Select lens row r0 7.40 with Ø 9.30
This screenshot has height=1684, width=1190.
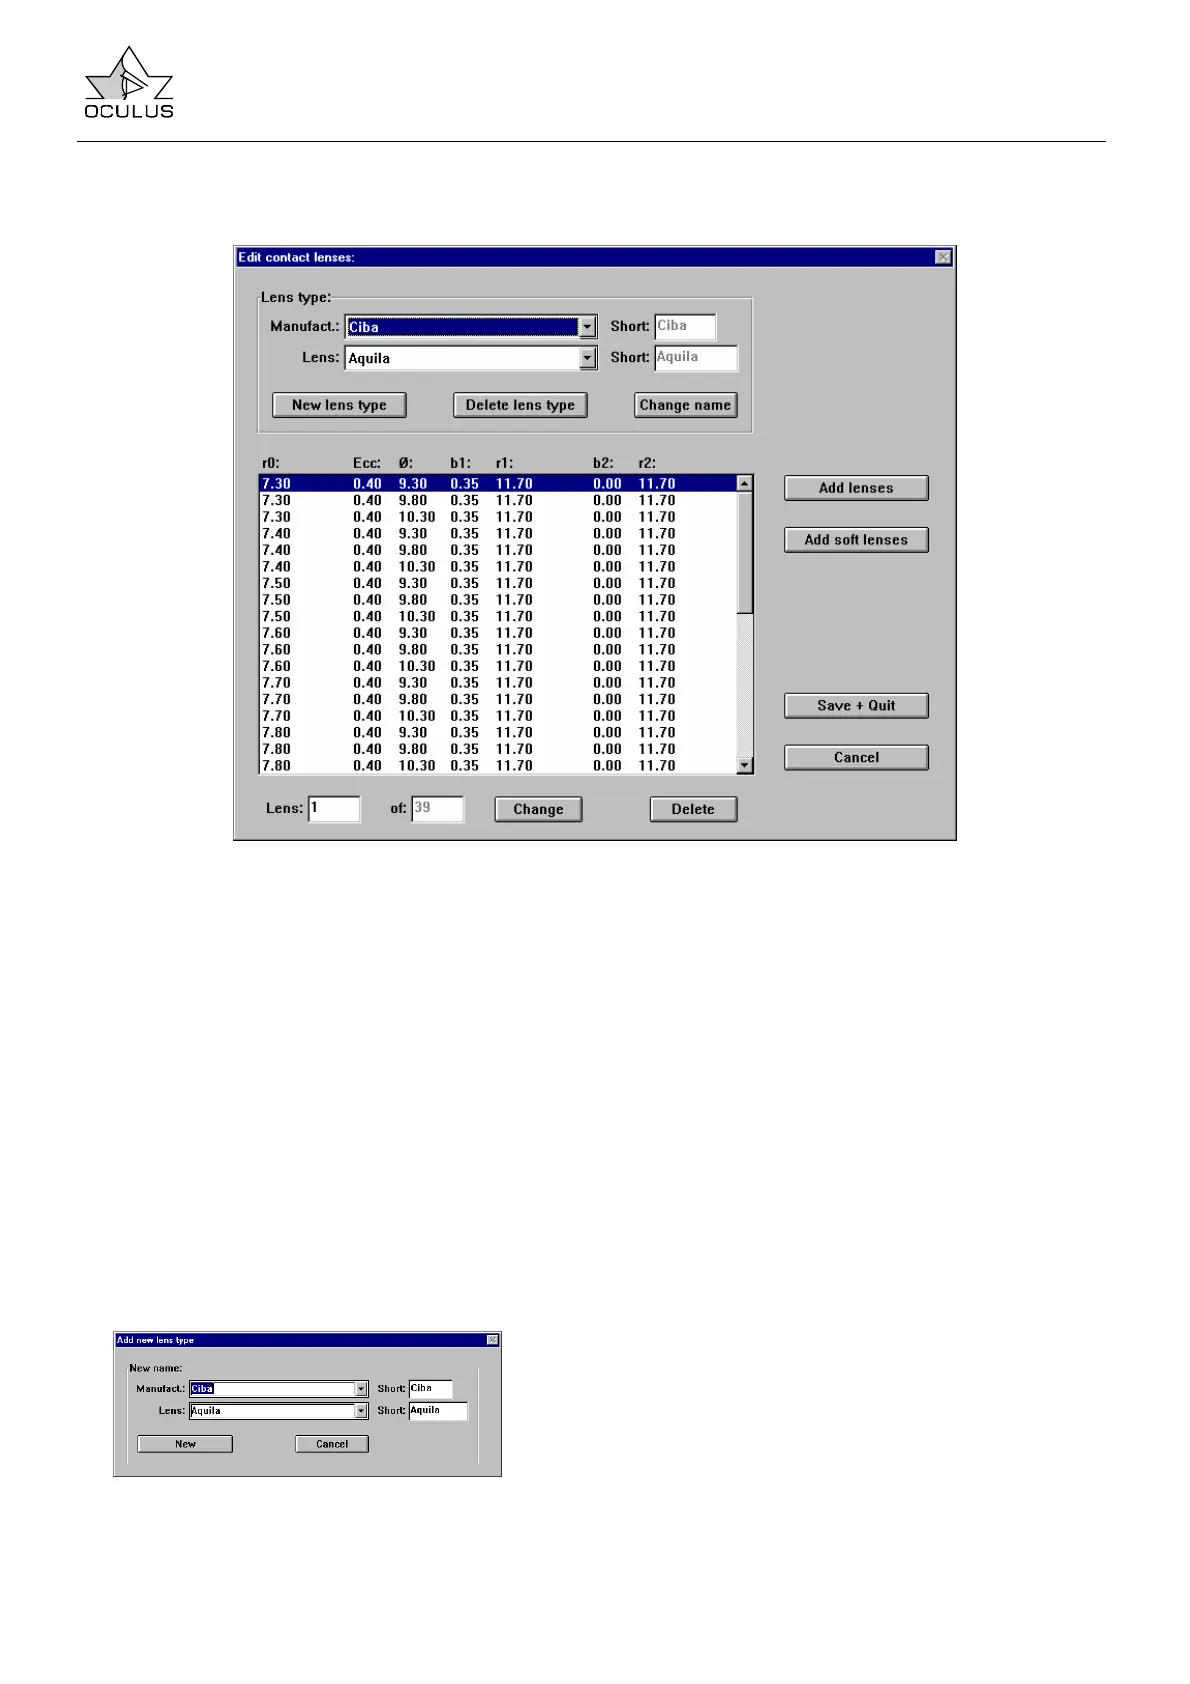497,534
